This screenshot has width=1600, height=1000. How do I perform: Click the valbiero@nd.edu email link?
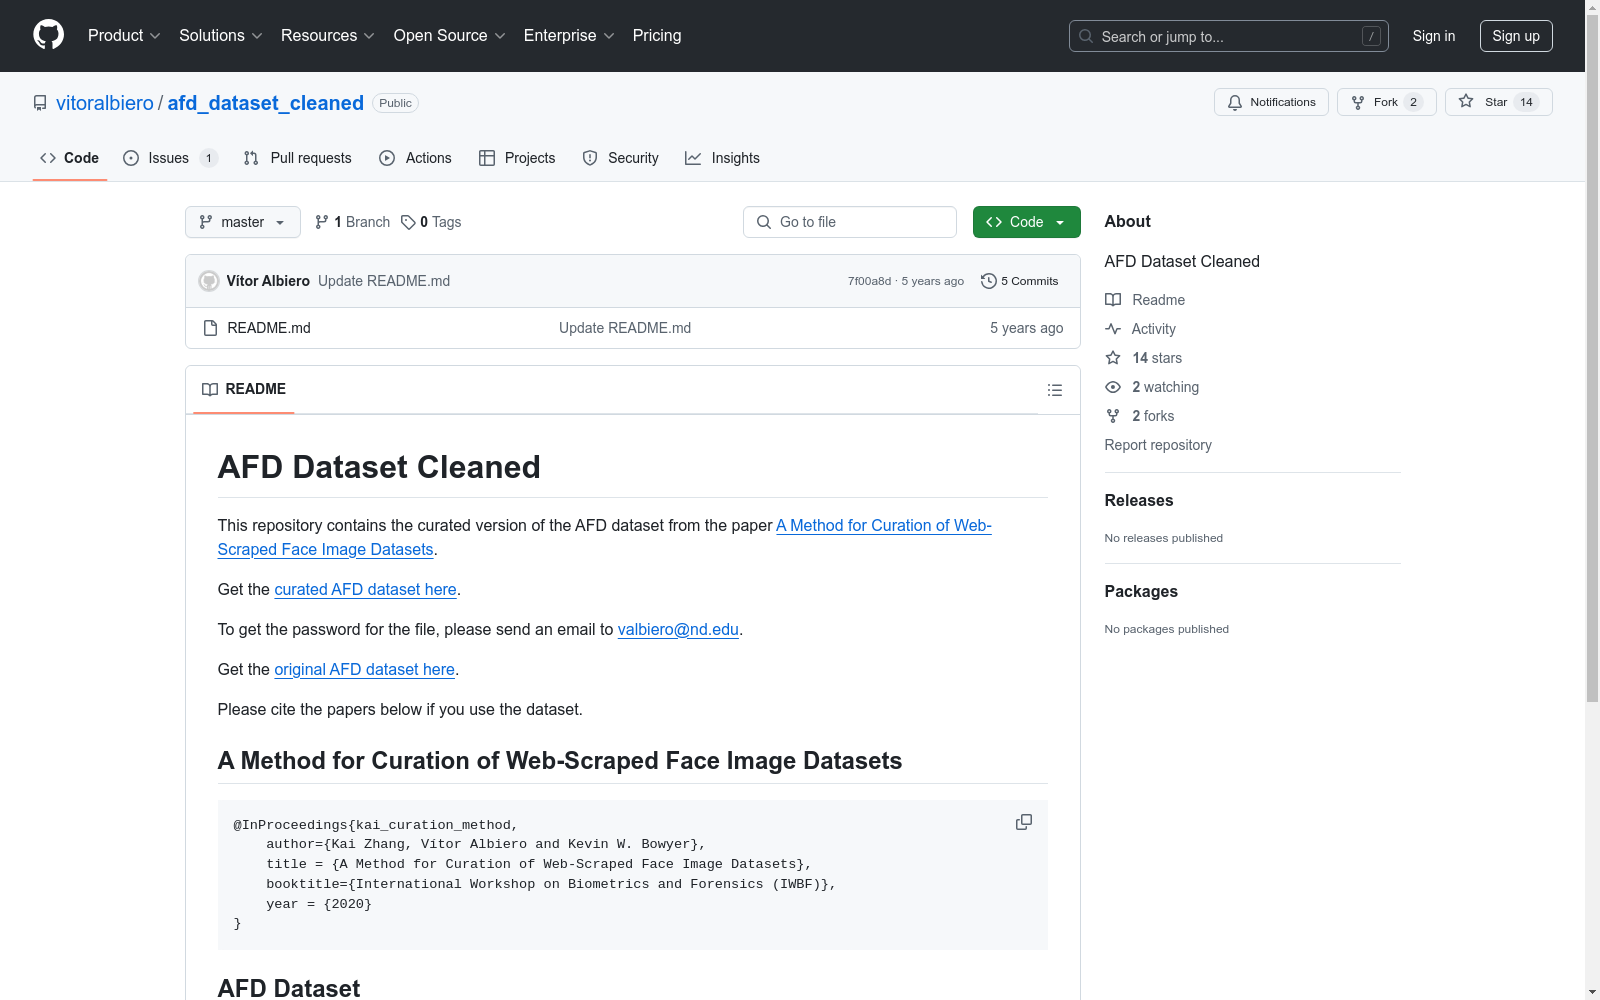678,629
